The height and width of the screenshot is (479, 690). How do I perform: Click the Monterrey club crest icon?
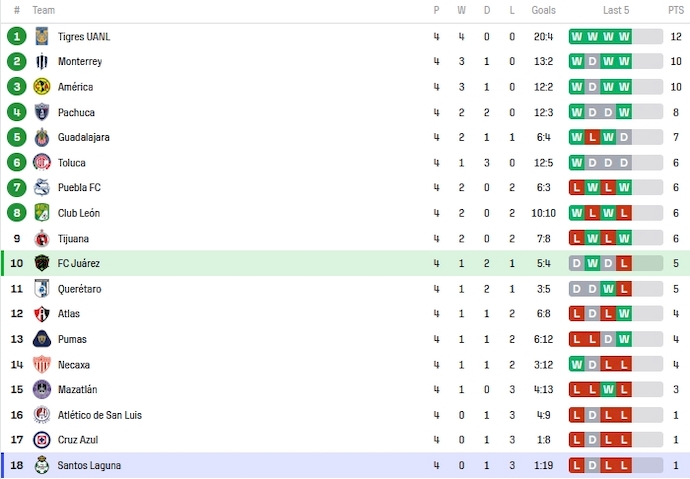(x=42, y=62)
